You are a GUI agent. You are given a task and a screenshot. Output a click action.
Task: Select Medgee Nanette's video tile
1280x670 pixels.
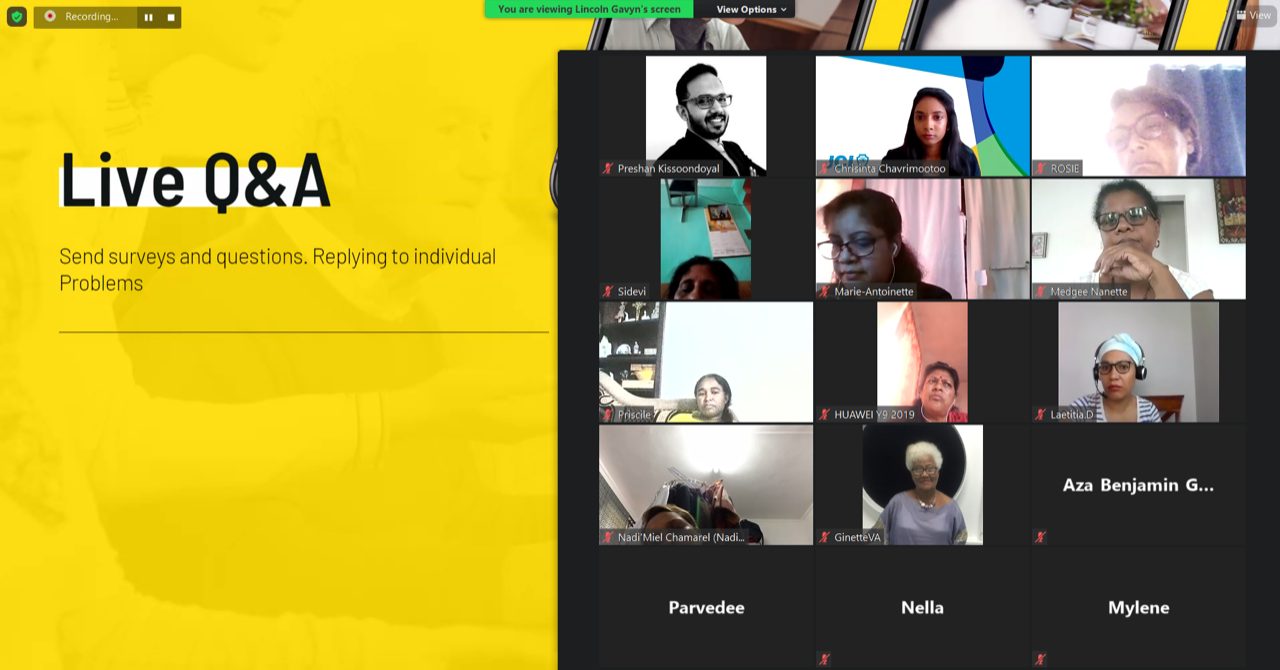coord(1138,239)
